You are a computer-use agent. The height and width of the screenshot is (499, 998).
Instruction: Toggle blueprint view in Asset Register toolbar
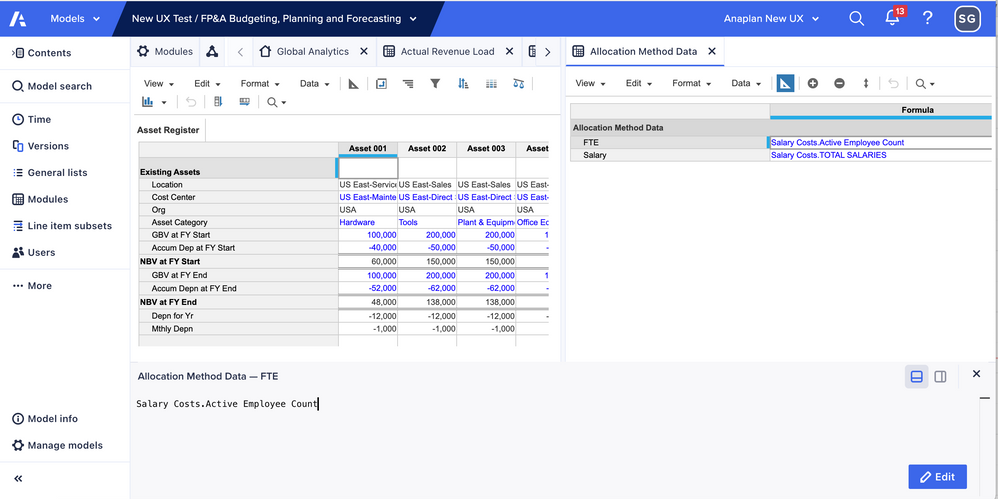pyautogui.click(x=354, y=83)
